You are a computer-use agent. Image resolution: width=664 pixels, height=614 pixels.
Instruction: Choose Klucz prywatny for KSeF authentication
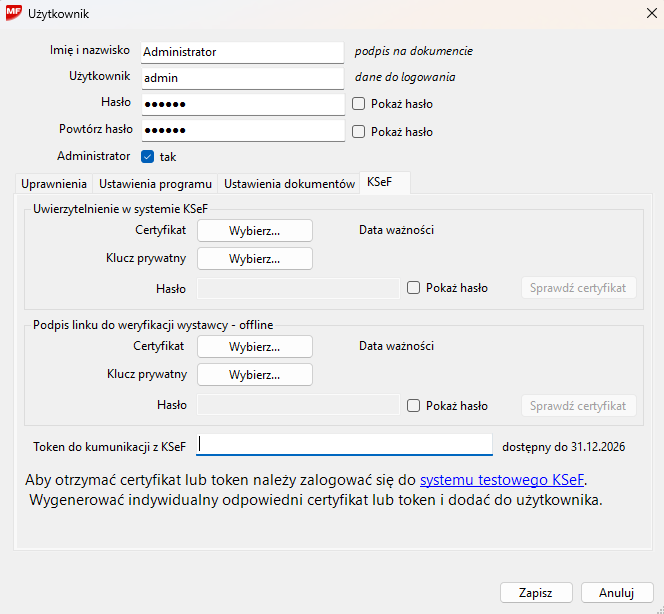click(254, 259)
